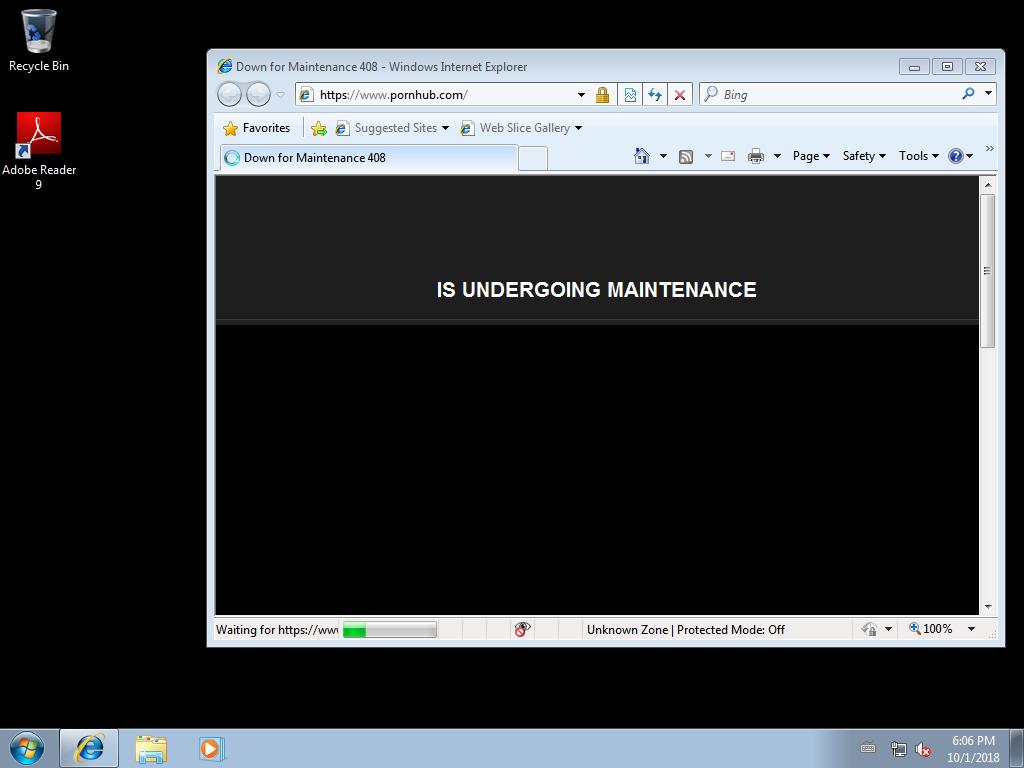Click the RSS feeds icon

coord(686,156)
